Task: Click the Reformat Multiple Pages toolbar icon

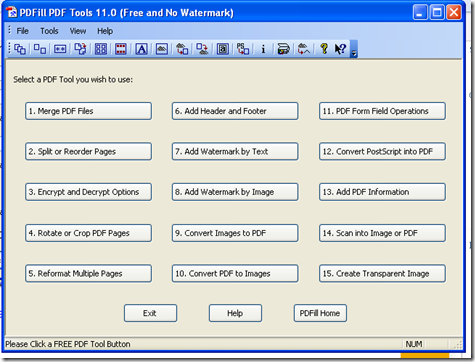Action: [x=101, y=49]
